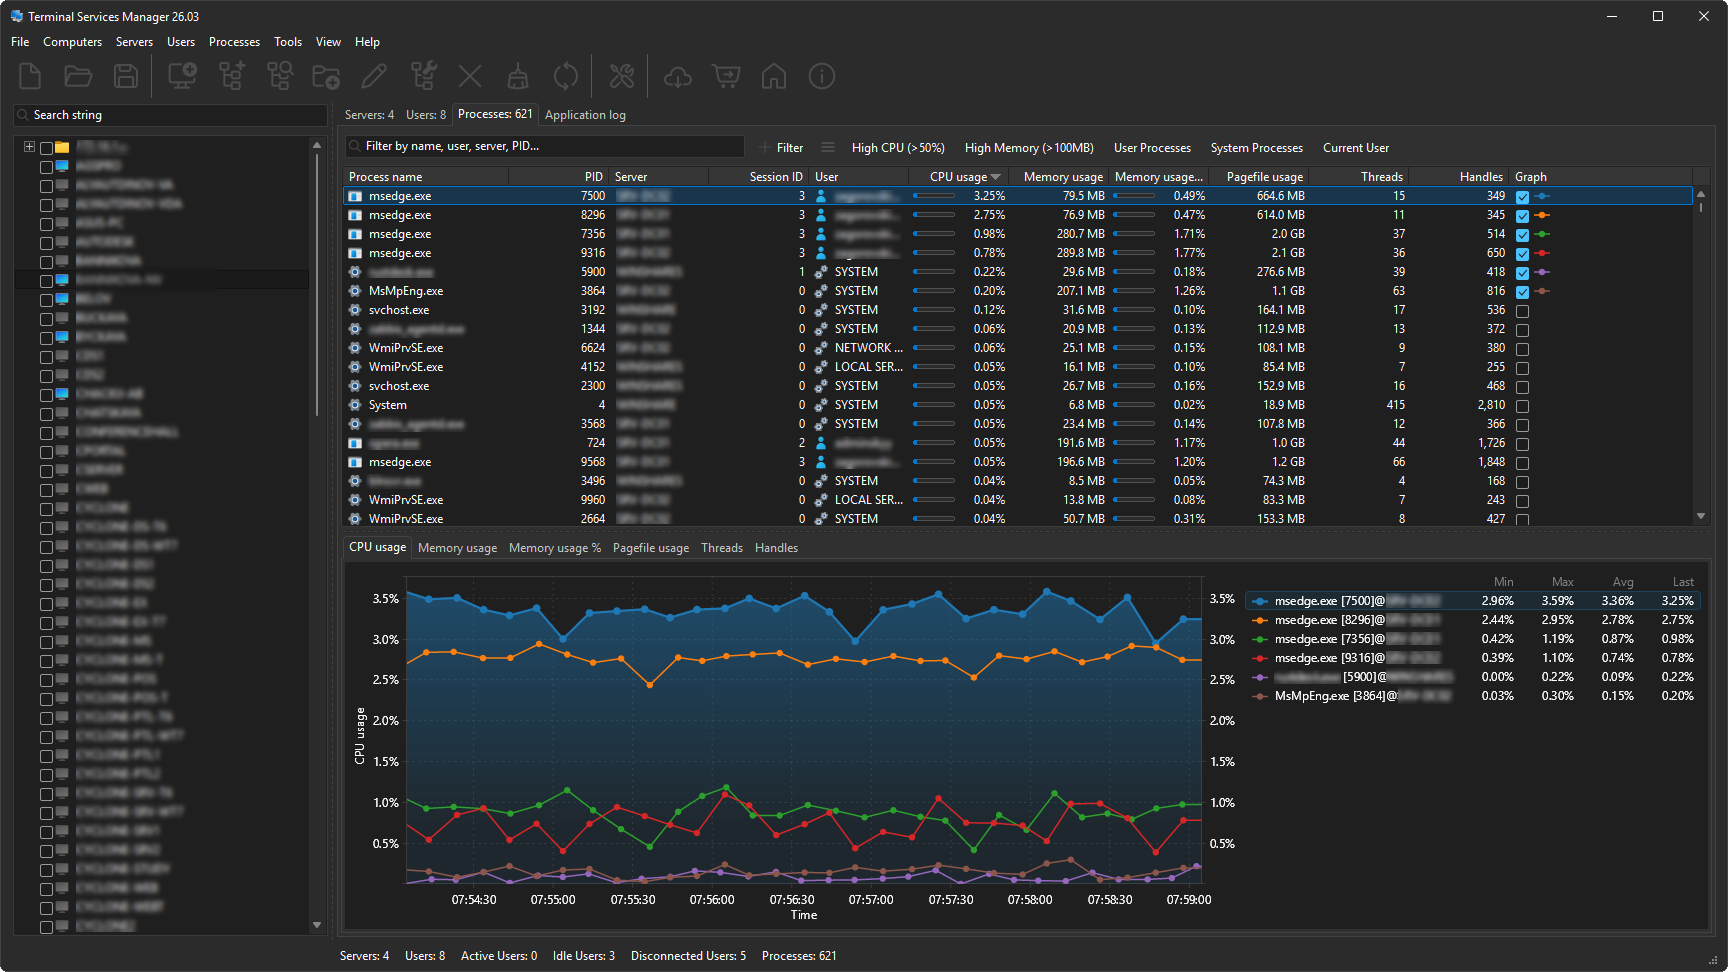Uncheck the graph checkbox for MsMpEng.exe
The height and width of the screenshot is (972, 1728).
(x=1522, y=292)
